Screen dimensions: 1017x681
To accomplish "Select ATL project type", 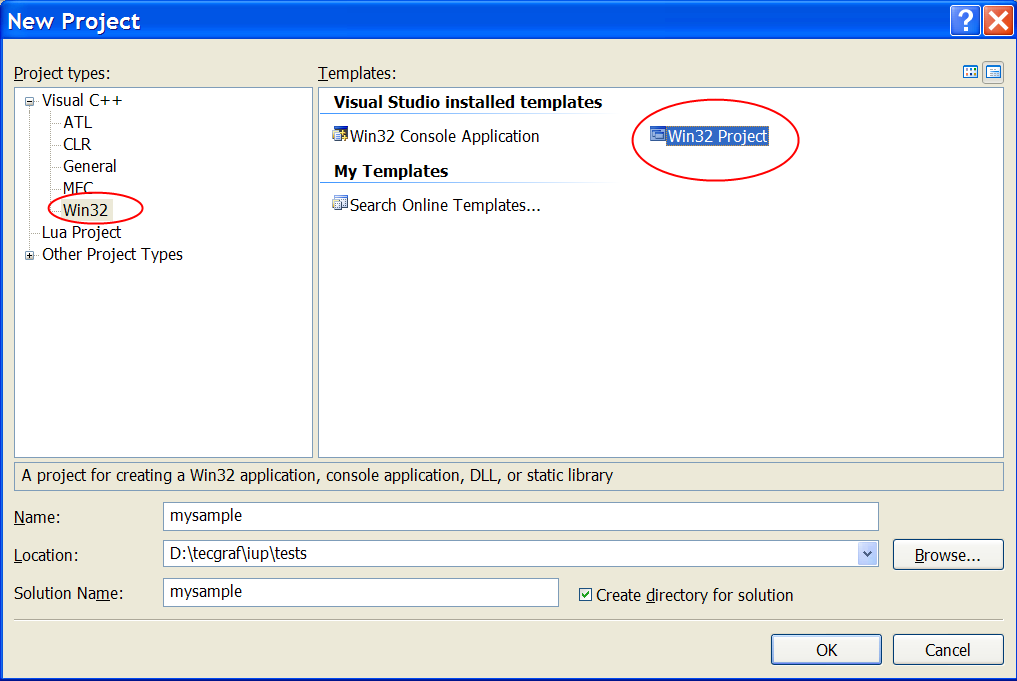I will 77,123.
